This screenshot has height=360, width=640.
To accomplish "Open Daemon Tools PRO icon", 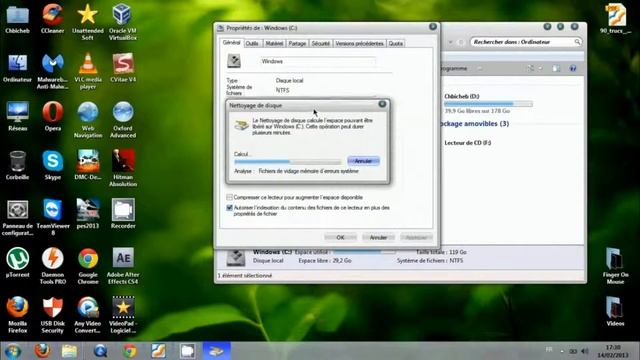I will (x=52, y=266).
